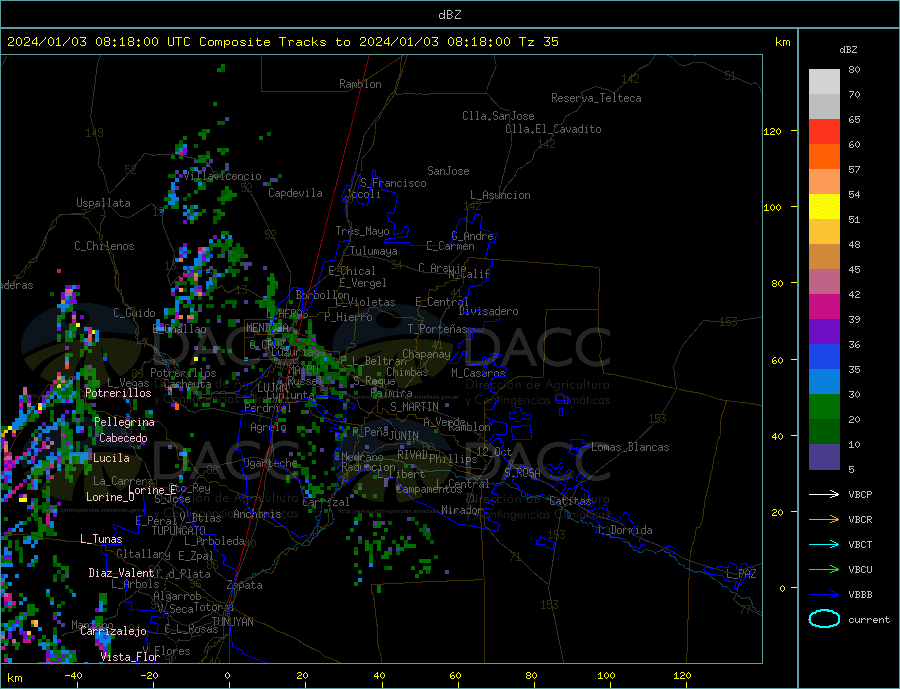Click the 'Tz 35' text in the header
The height and width of the screenshot is (689, 900).
538,42
